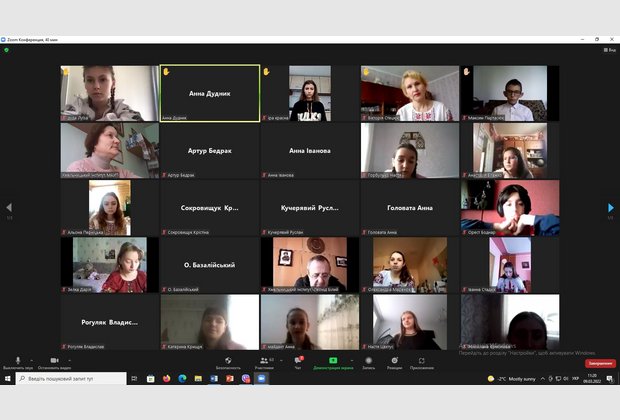Screen dimensions: 620x420
Task: Open the View layout menu
Action: (609, 50)
